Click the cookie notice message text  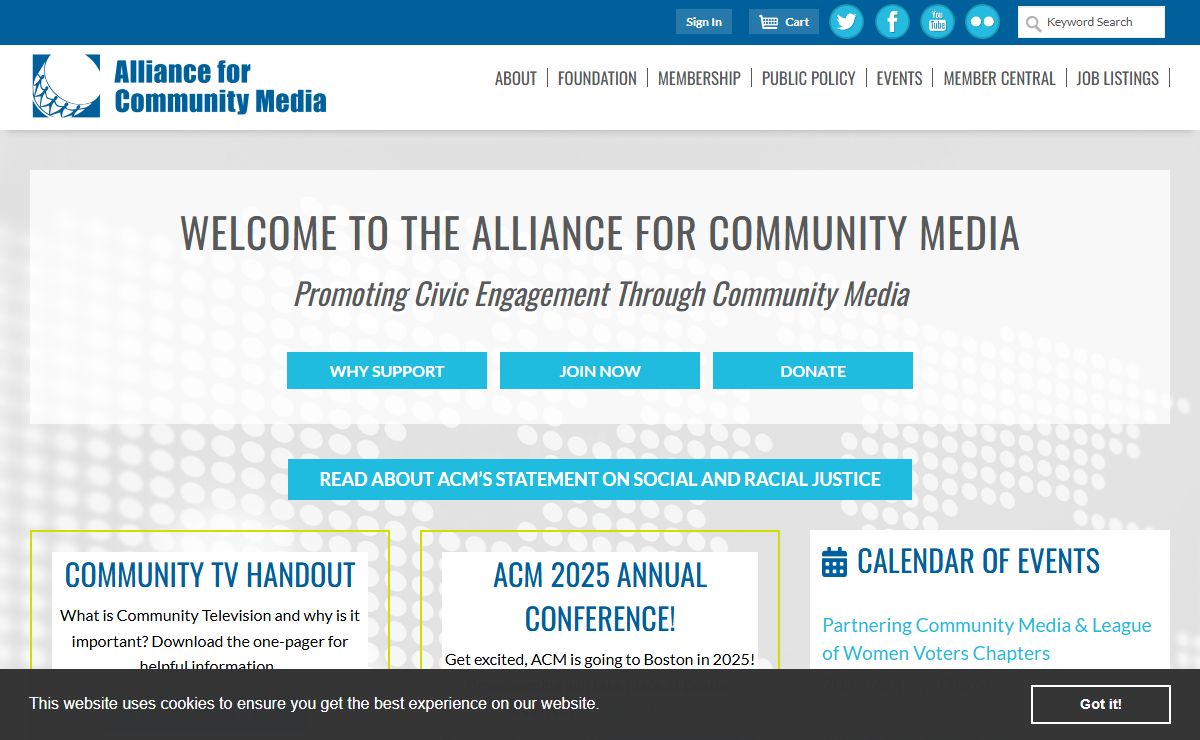[x=314, y=704]
